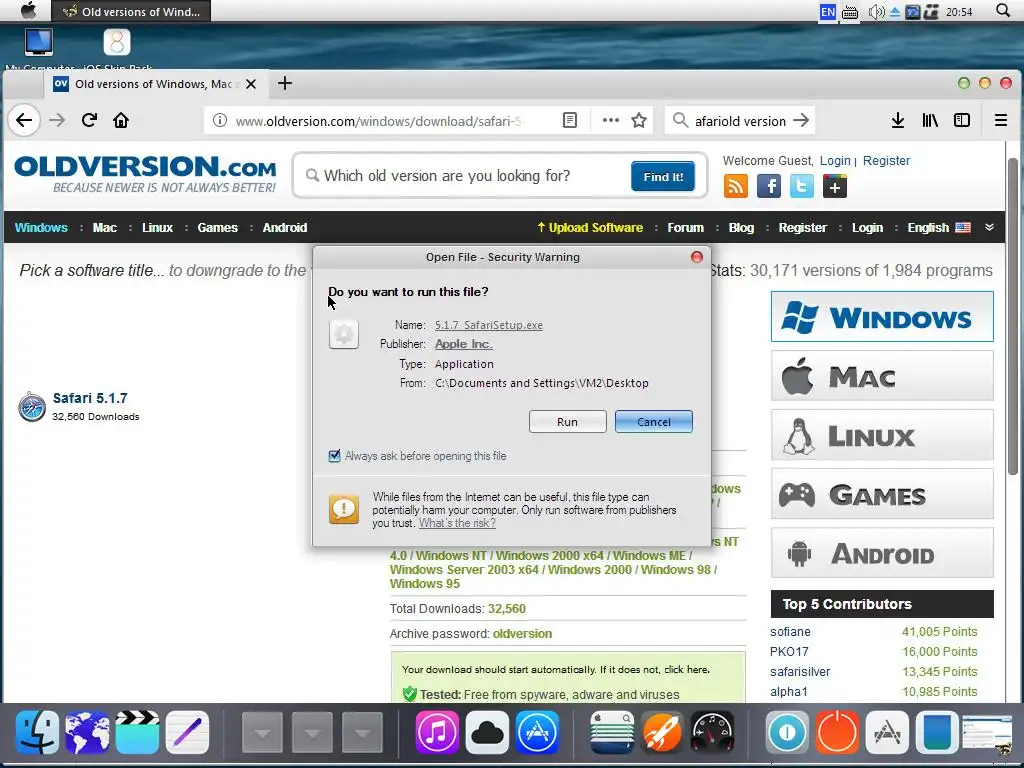Image resolution: width=1024 pixels, height=768 pixels.
Task: Toggle the browser sidebar icon
Action: 962,120
